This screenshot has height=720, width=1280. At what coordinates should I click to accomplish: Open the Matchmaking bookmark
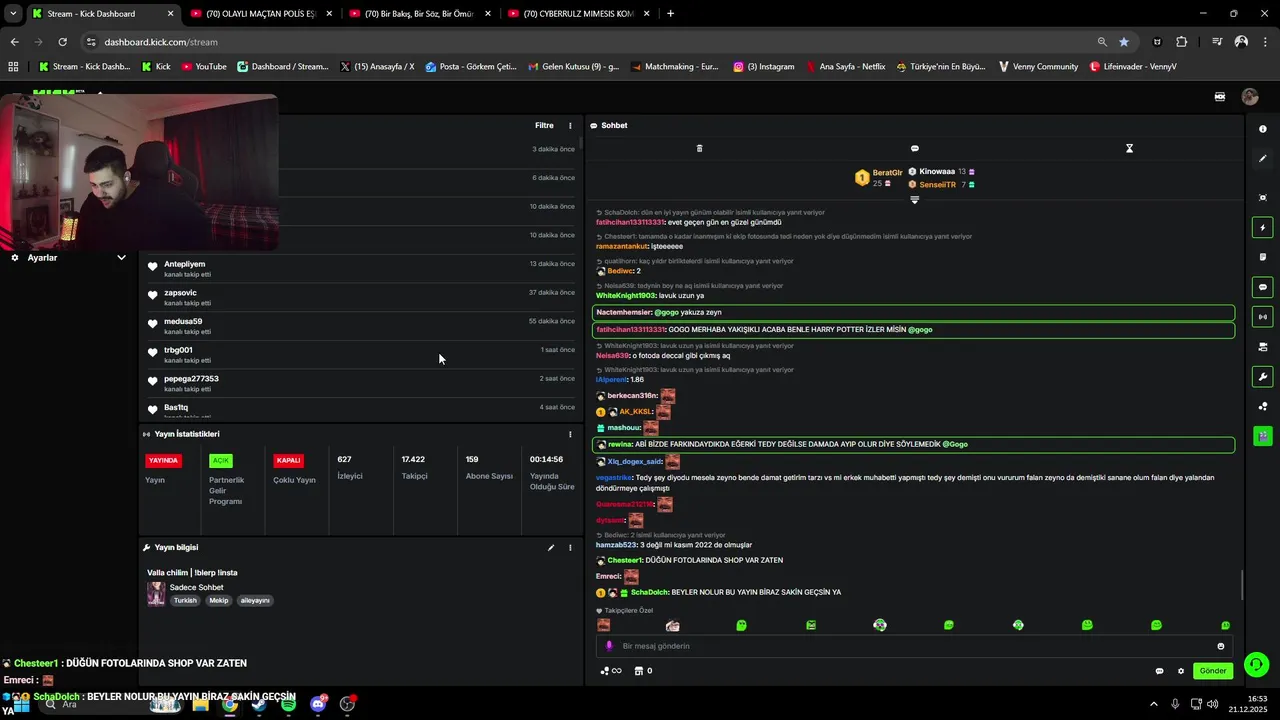coord(674,67)
